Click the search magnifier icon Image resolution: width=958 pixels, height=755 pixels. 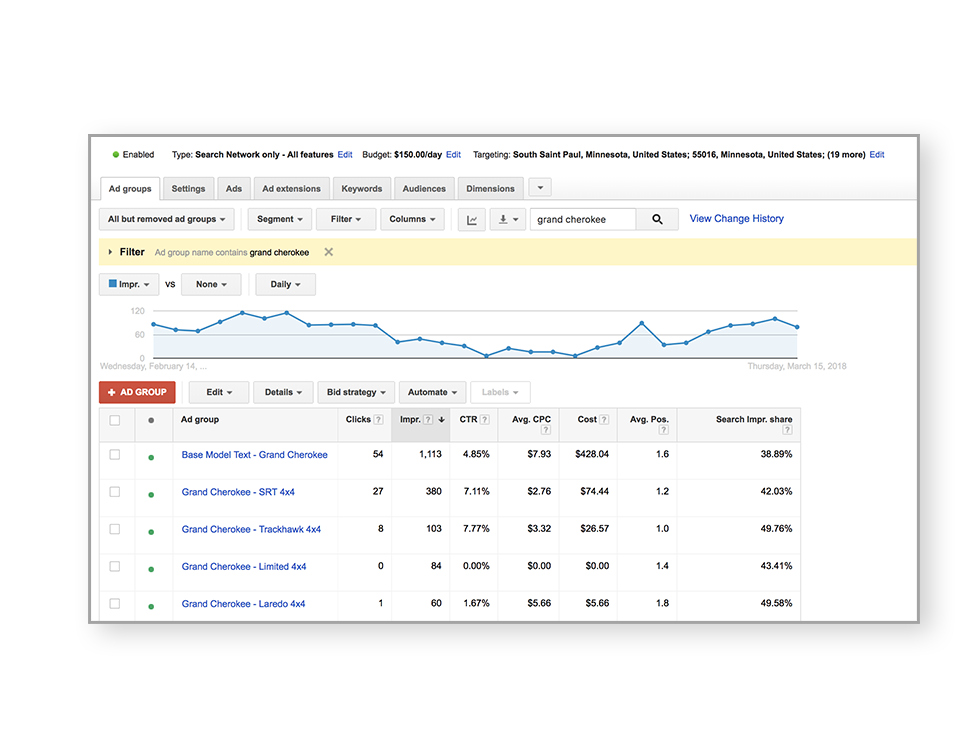pos(657,219)
